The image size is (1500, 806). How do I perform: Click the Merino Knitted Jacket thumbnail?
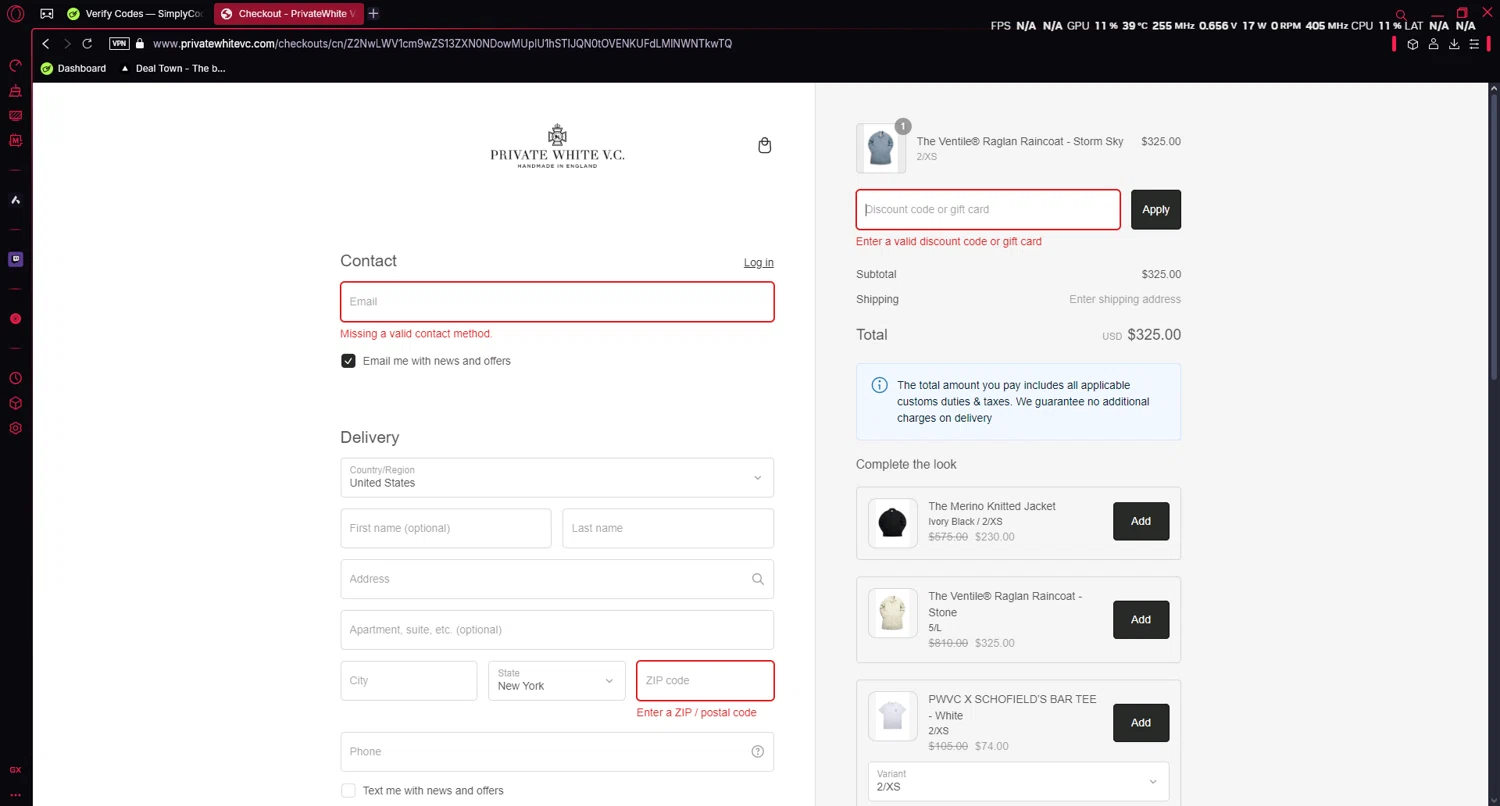[x=892, y=523]
